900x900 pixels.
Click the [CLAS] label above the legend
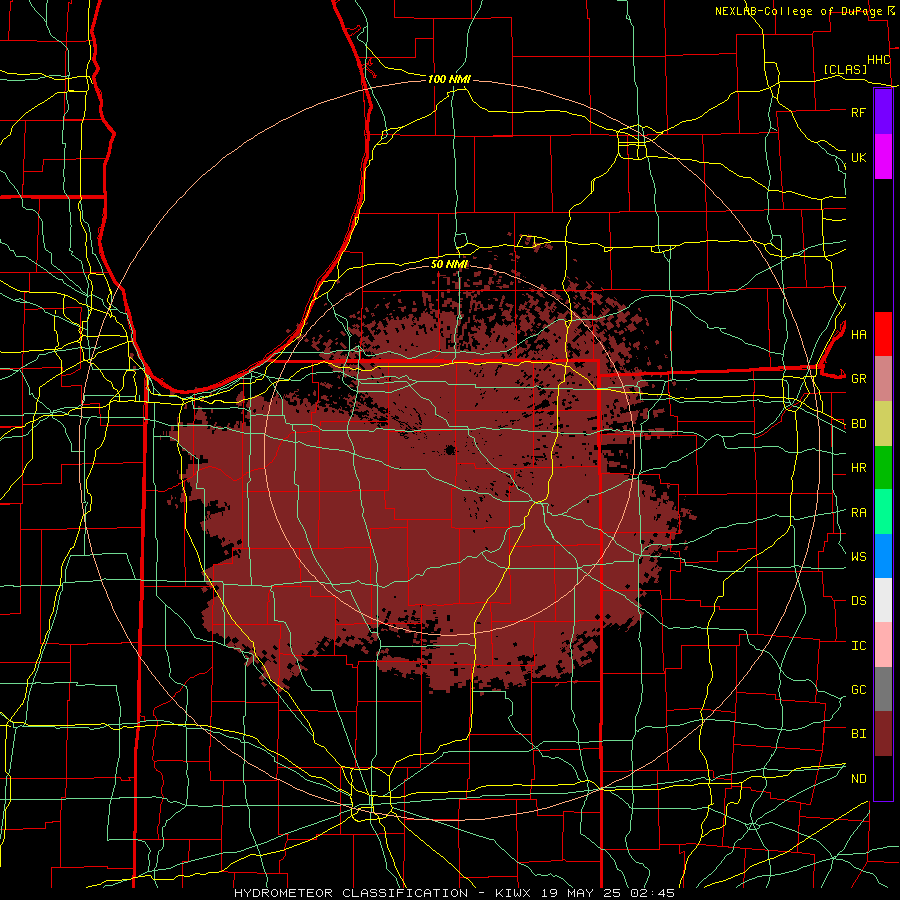pyautogui.click(x=845, y=69)
